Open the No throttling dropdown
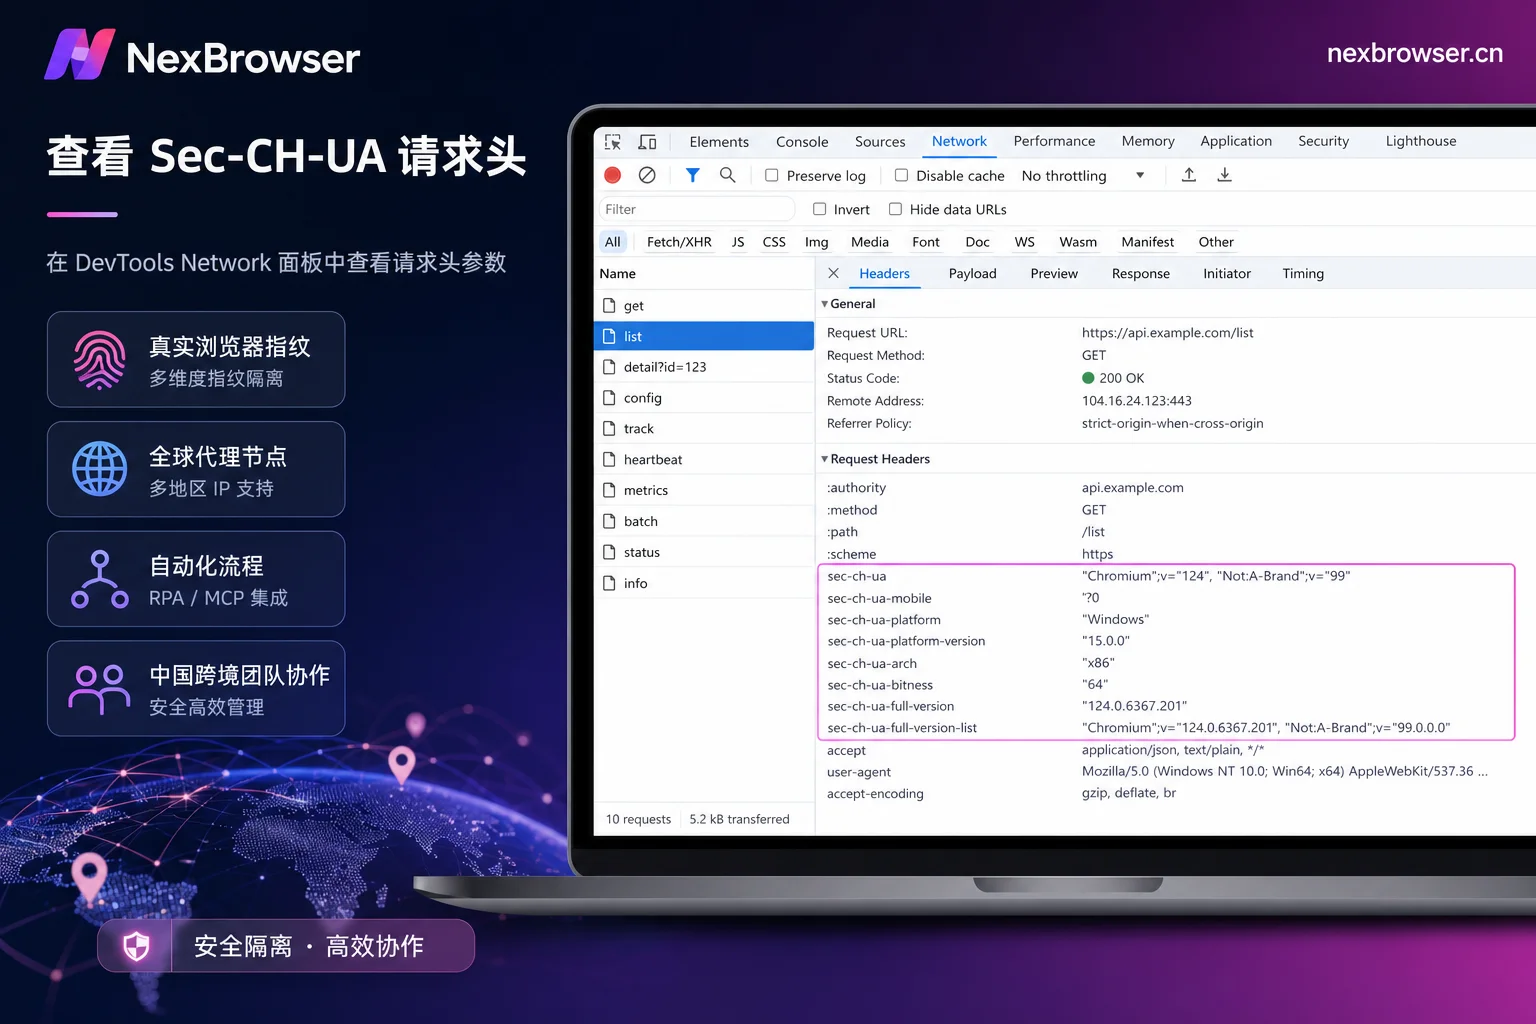Viewport: 1536px width, 1024px height. 1083,176
